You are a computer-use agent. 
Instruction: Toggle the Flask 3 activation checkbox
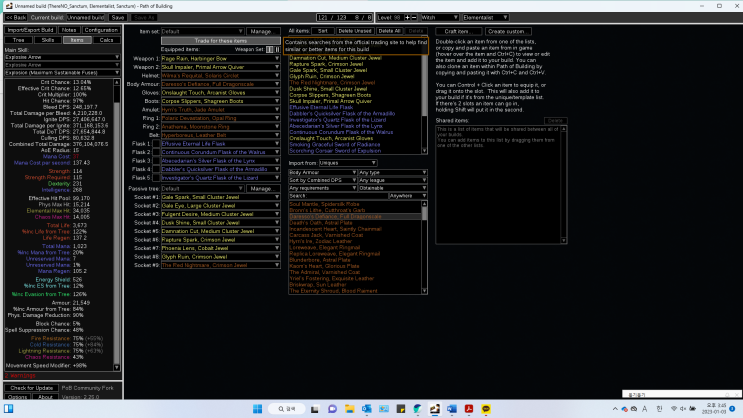click(x=155, y=161)
